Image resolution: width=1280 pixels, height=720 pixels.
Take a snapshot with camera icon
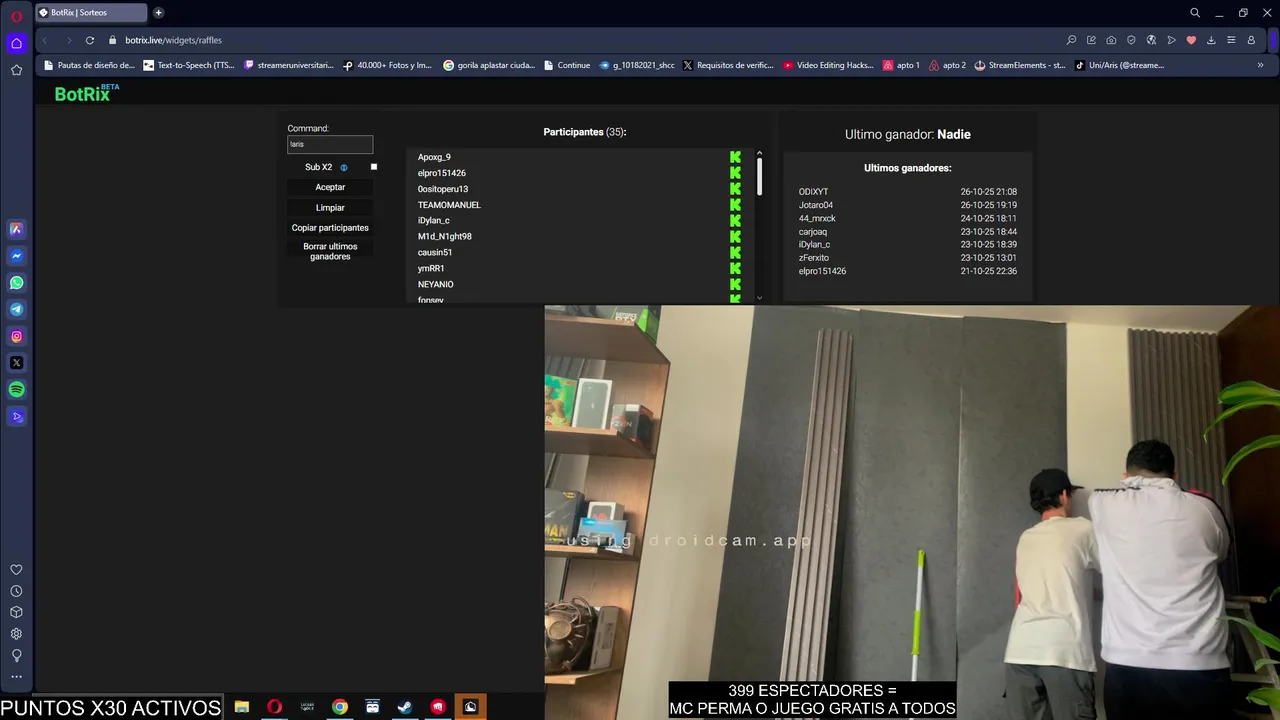[x=1111, y=40]
